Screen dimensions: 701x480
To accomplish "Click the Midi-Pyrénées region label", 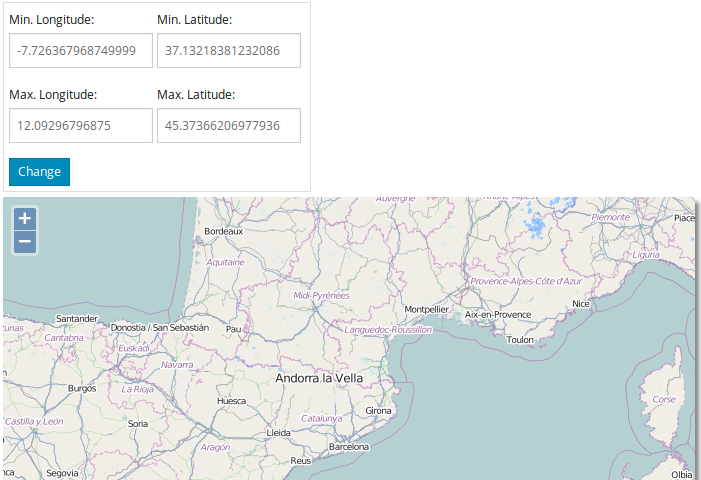I will coord(321,295).
